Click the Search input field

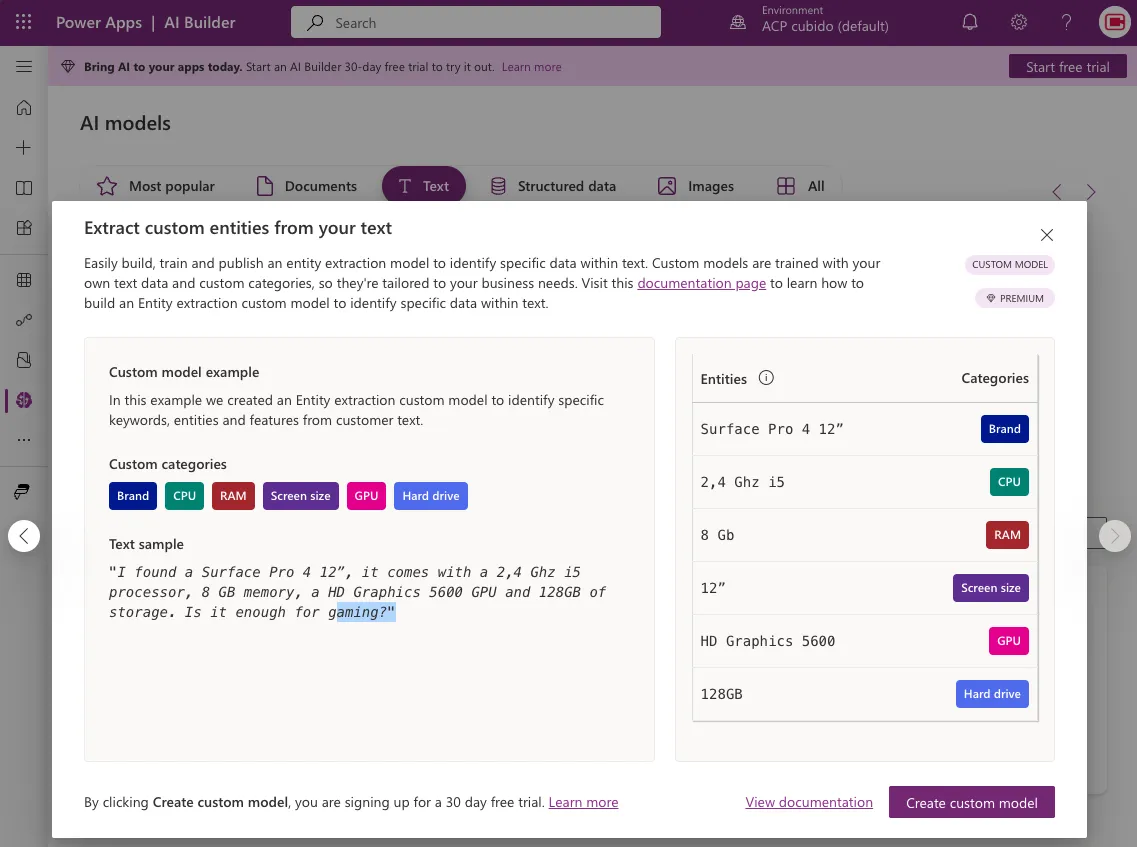[x=476, y=22]
